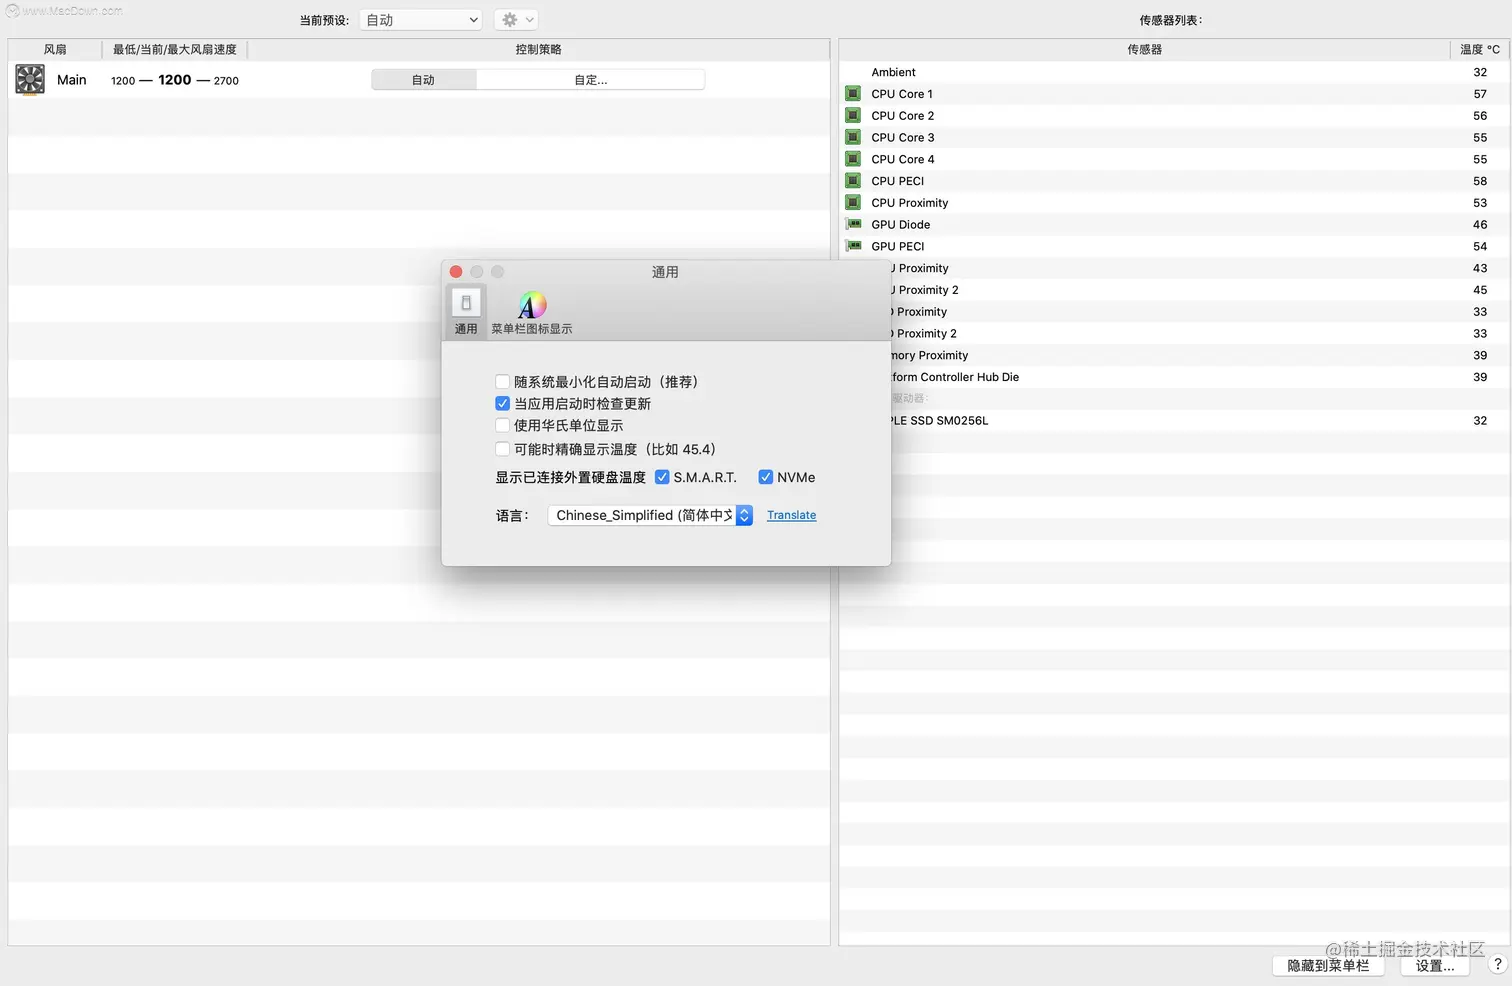
Task: Open the gear actions menu beside the preset dropdown
Action: click(516, 20)
